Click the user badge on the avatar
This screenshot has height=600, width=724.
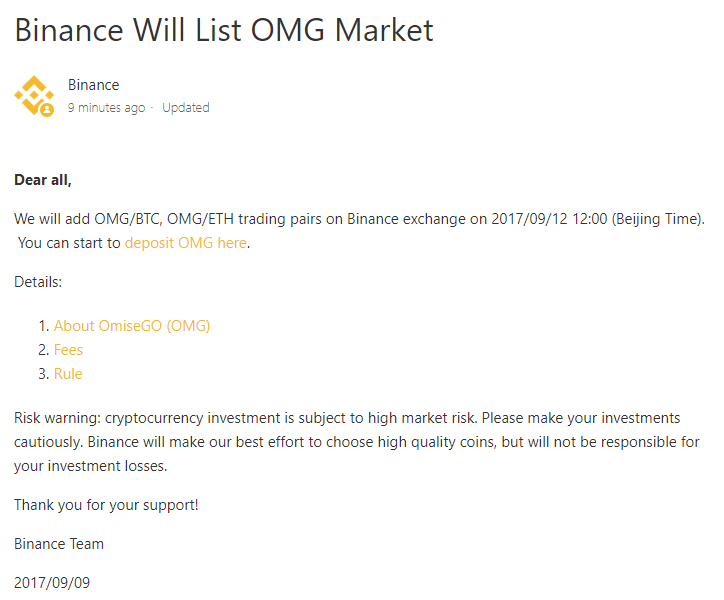coord(46,110)
